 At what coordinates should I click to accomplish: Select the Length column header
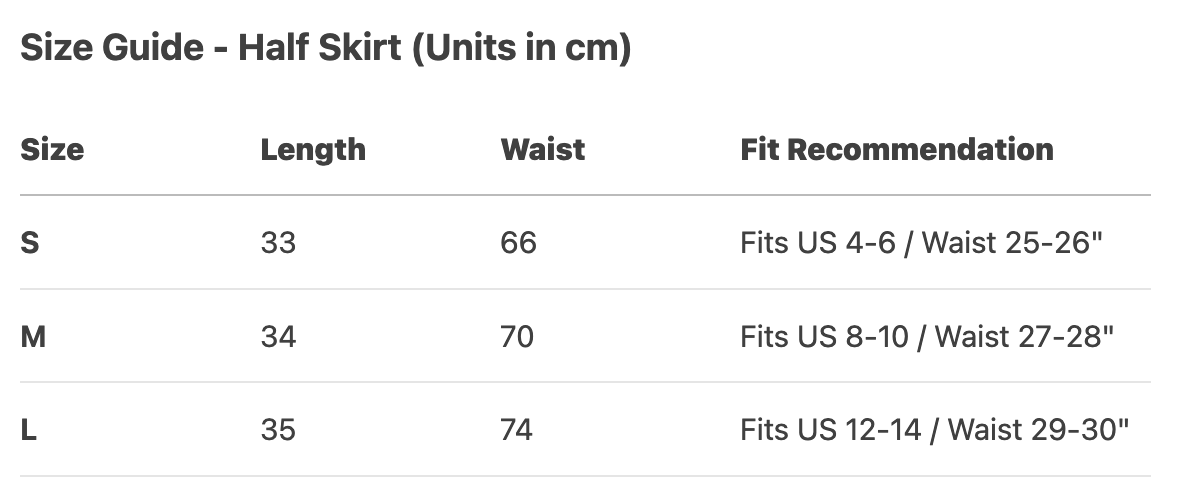313,150
